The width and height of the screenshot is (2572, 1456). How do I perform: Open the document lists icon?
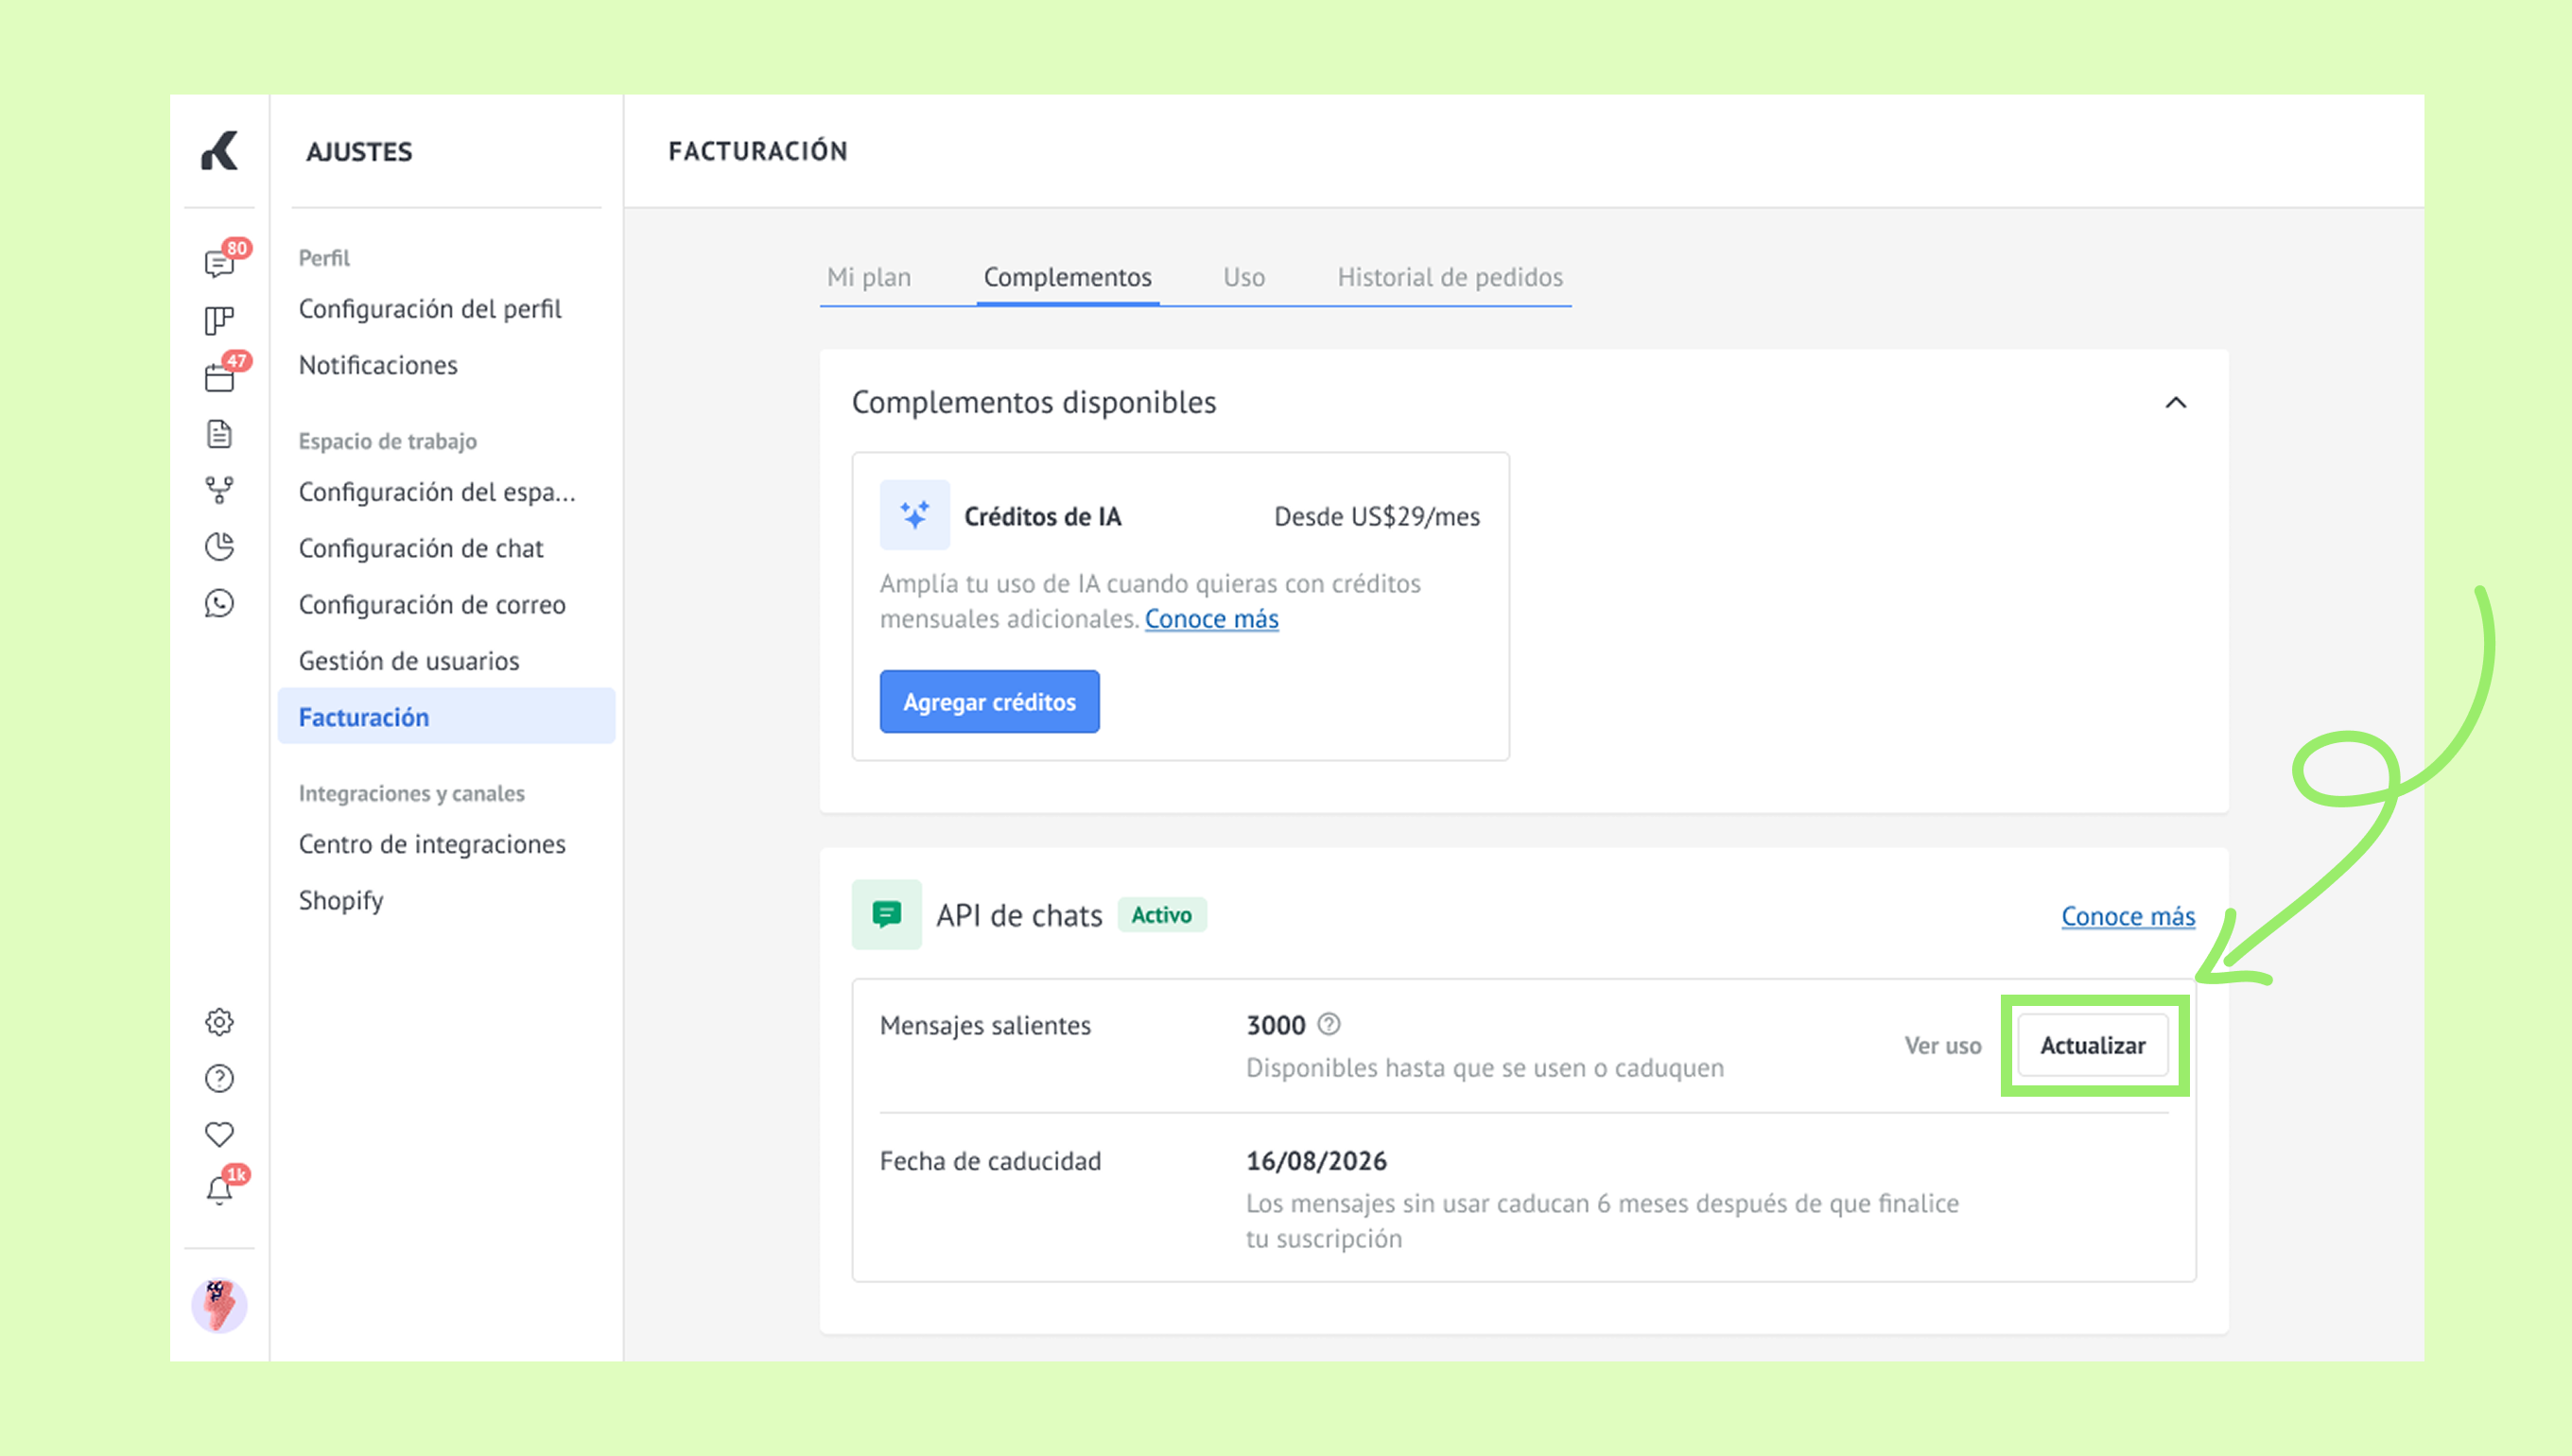click(220, 434)
